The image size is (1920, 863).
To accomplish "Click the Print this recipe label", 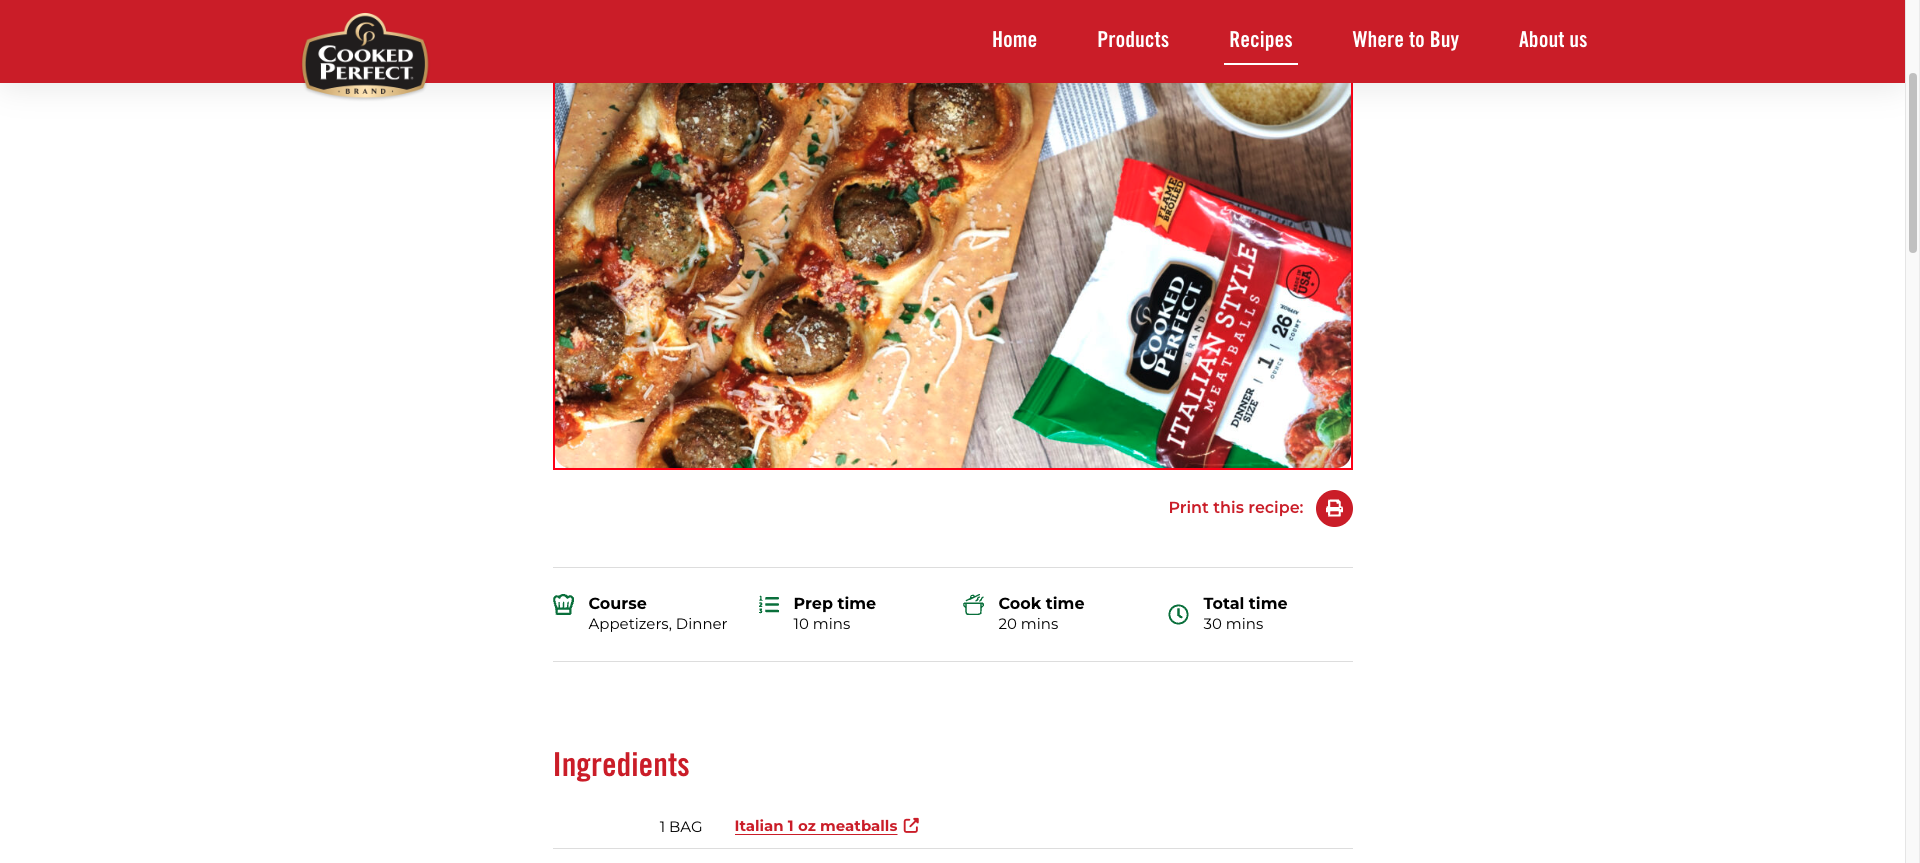I will pyautogui.click(x=1236, y=508).
